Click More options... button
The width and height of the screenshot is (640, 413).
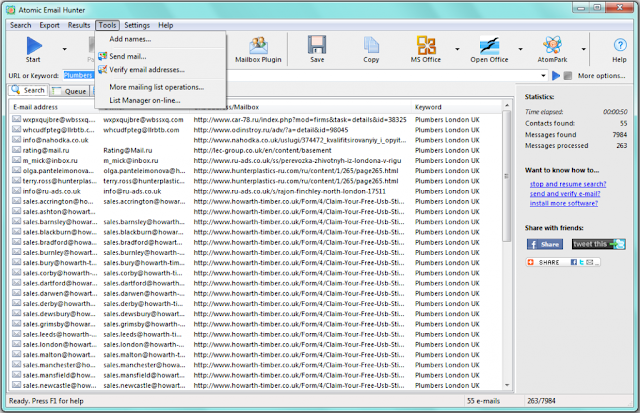coord(601,75)
